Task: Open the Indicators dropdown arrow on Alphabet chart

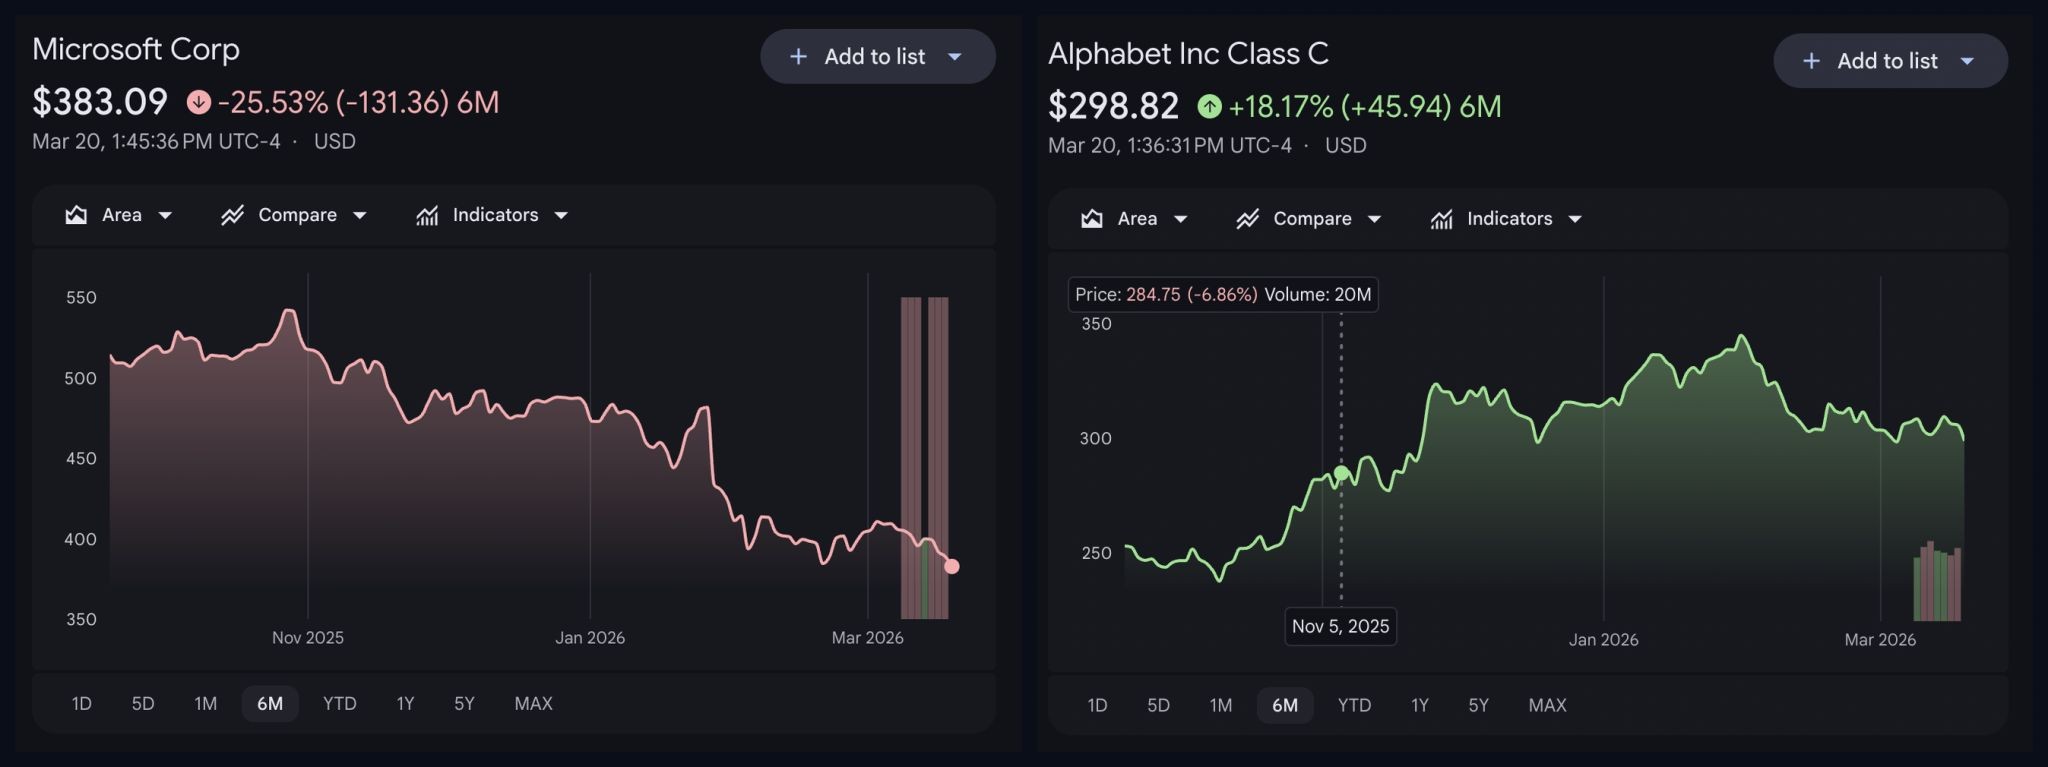Action: click(x=1575, y=219)
